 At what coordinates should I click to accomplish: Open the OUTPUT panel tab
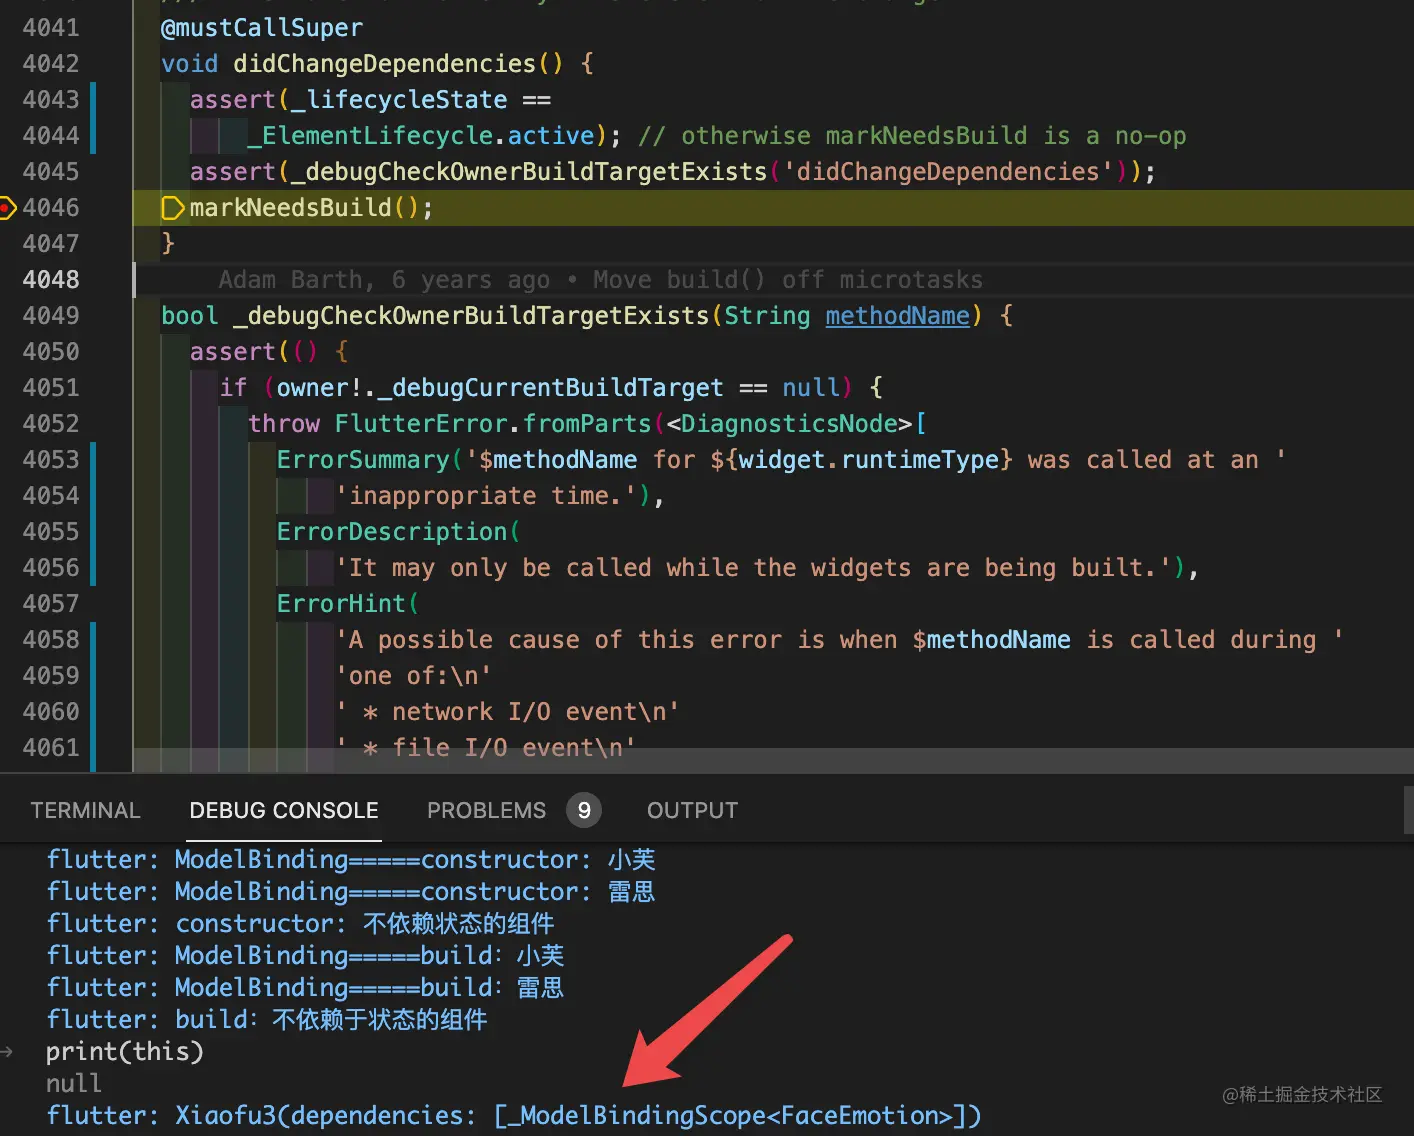pyautogui.click(x=692, y=810)
